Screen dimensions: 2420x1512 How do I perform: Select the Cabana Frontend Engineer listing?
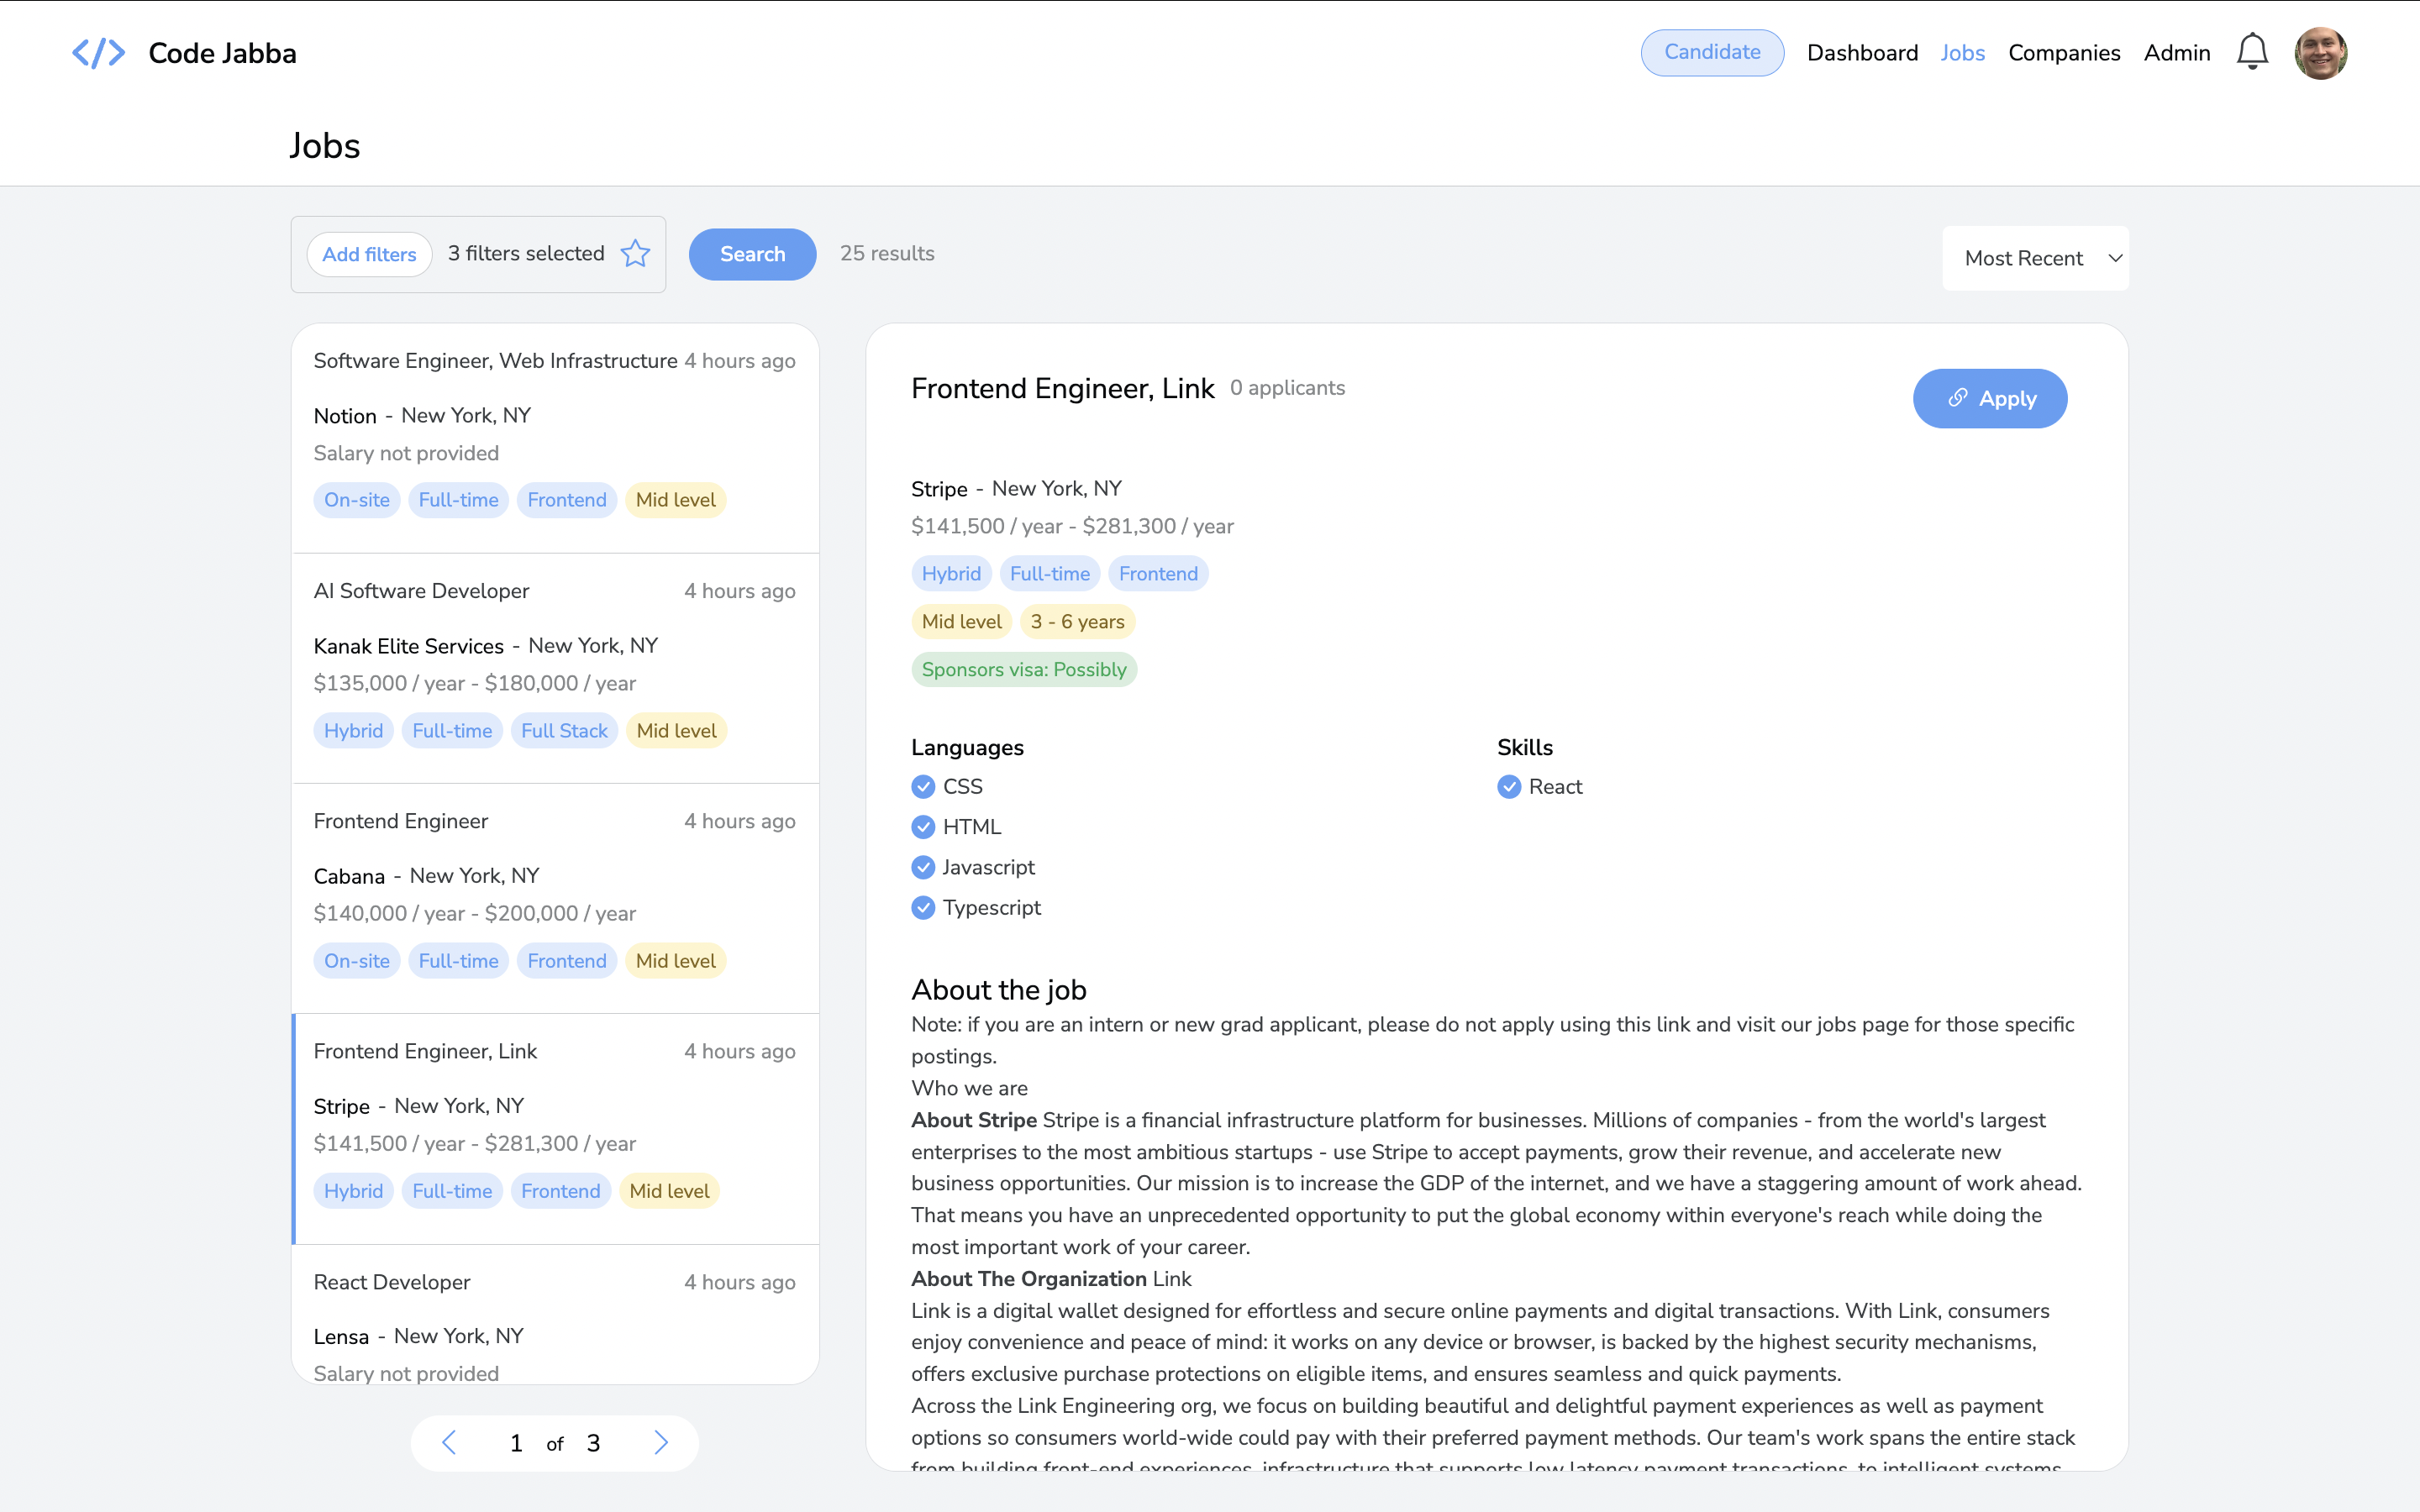pyautogui.click(x=555, y=890)
